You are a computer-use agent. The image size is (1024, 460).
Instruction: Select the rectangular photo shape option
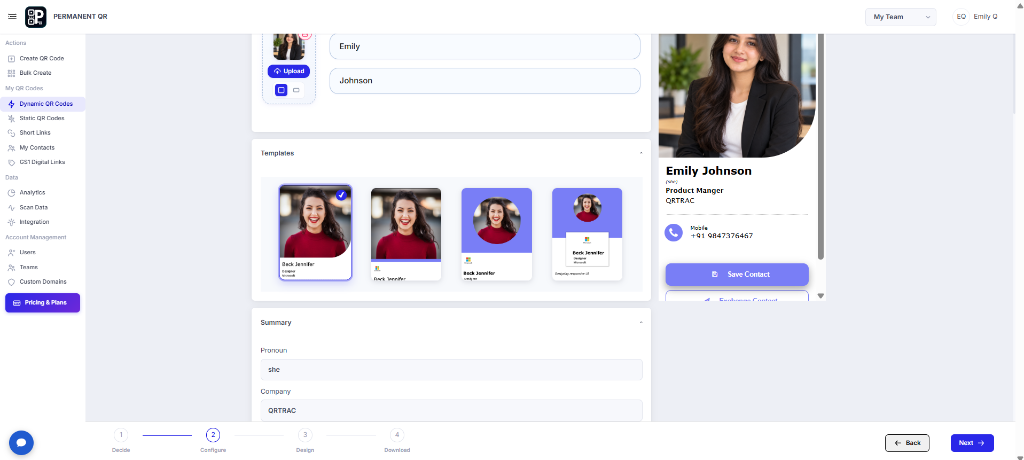296,90
